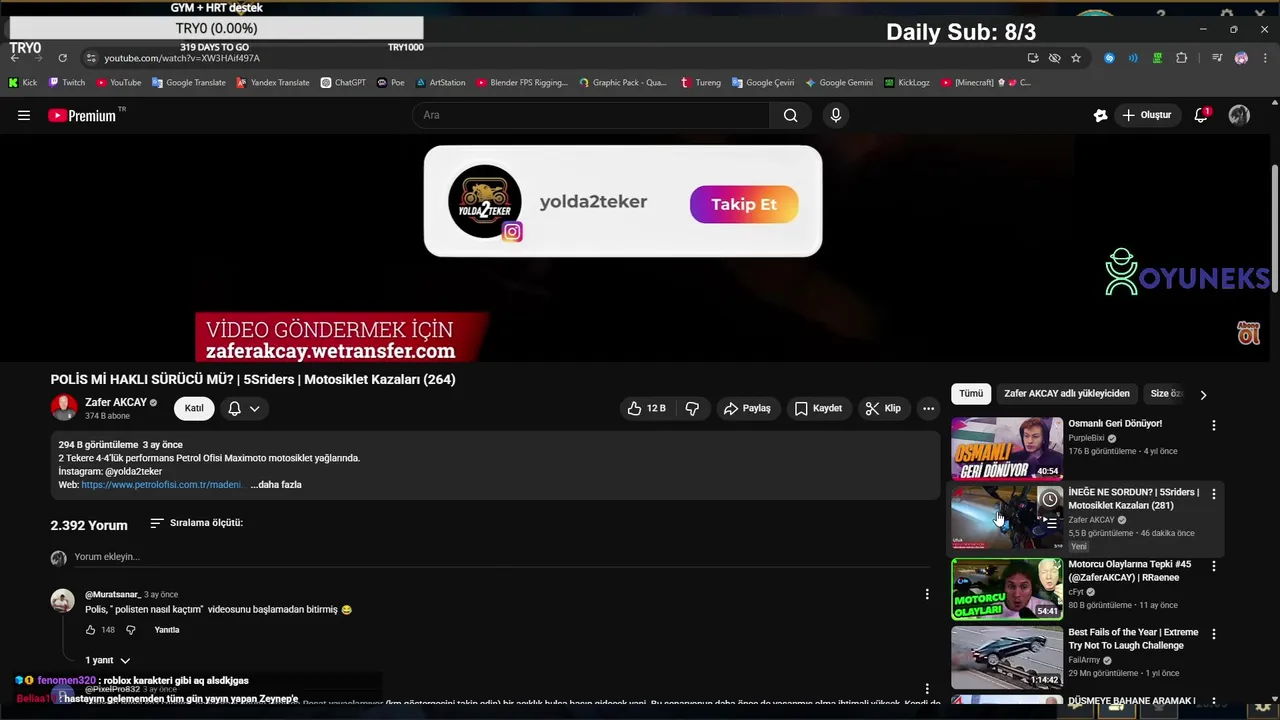
Task: Click the Klip clip button
Action: [x=883, y=408]
